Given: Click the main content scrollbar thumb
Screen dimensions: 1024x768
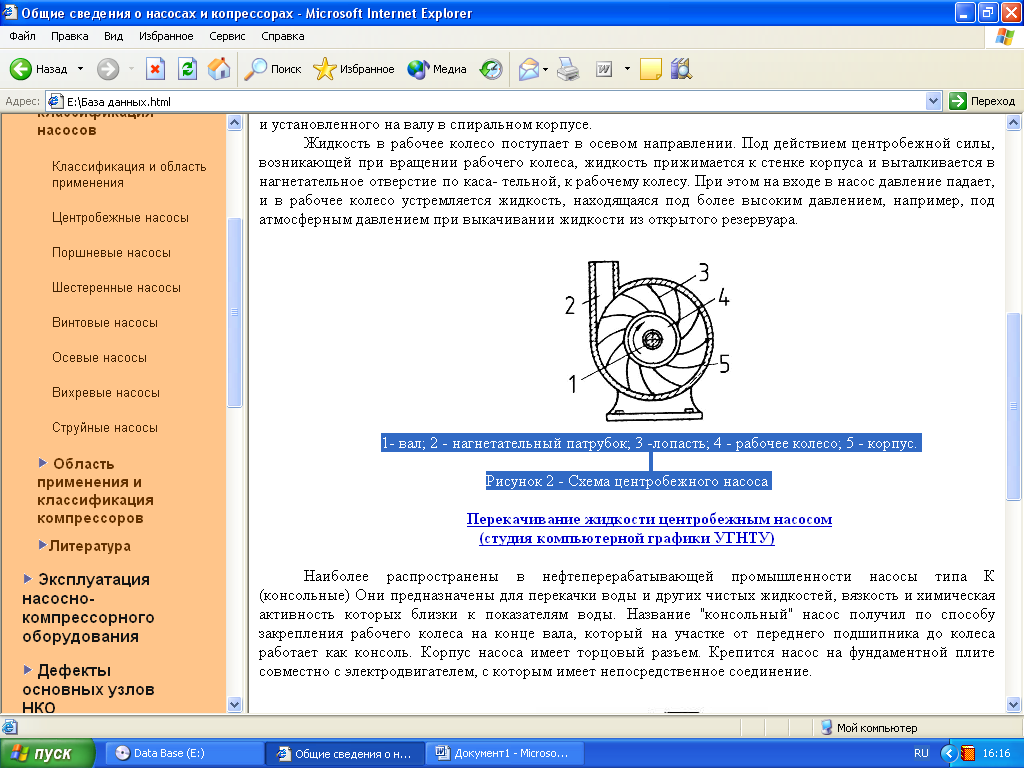Looking at the screenshot, I should pyautogui.click(x=1014, y=406).
